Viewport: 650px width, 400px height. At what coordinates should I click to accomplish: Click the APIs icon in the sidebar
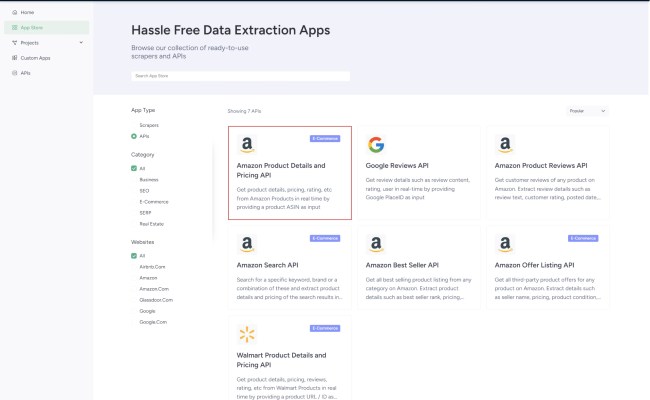15,73
